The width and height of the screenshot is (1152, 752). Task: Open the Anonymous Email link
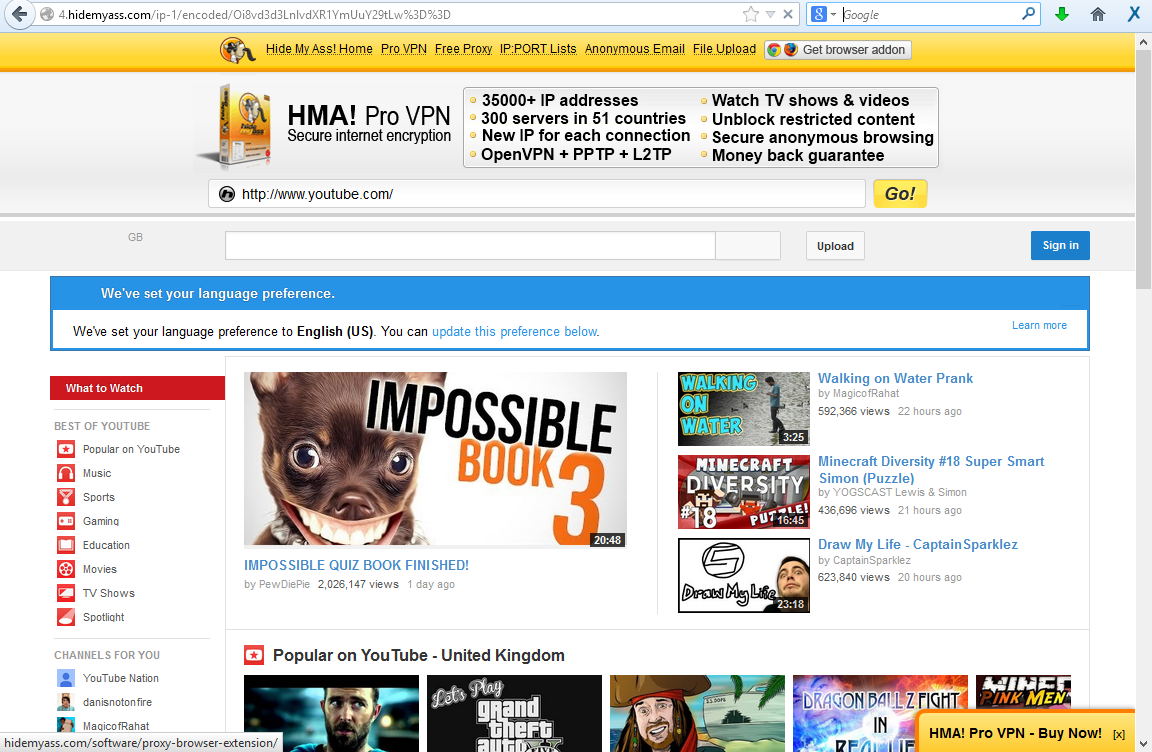(x=635, y=49)
